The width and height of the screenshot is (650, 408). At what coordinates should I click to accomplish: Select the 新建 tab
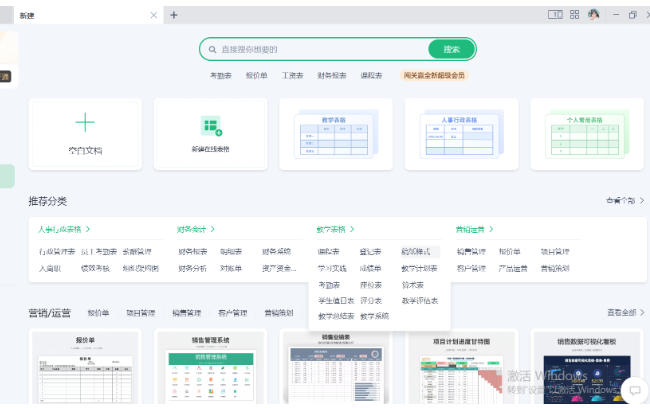88,15
